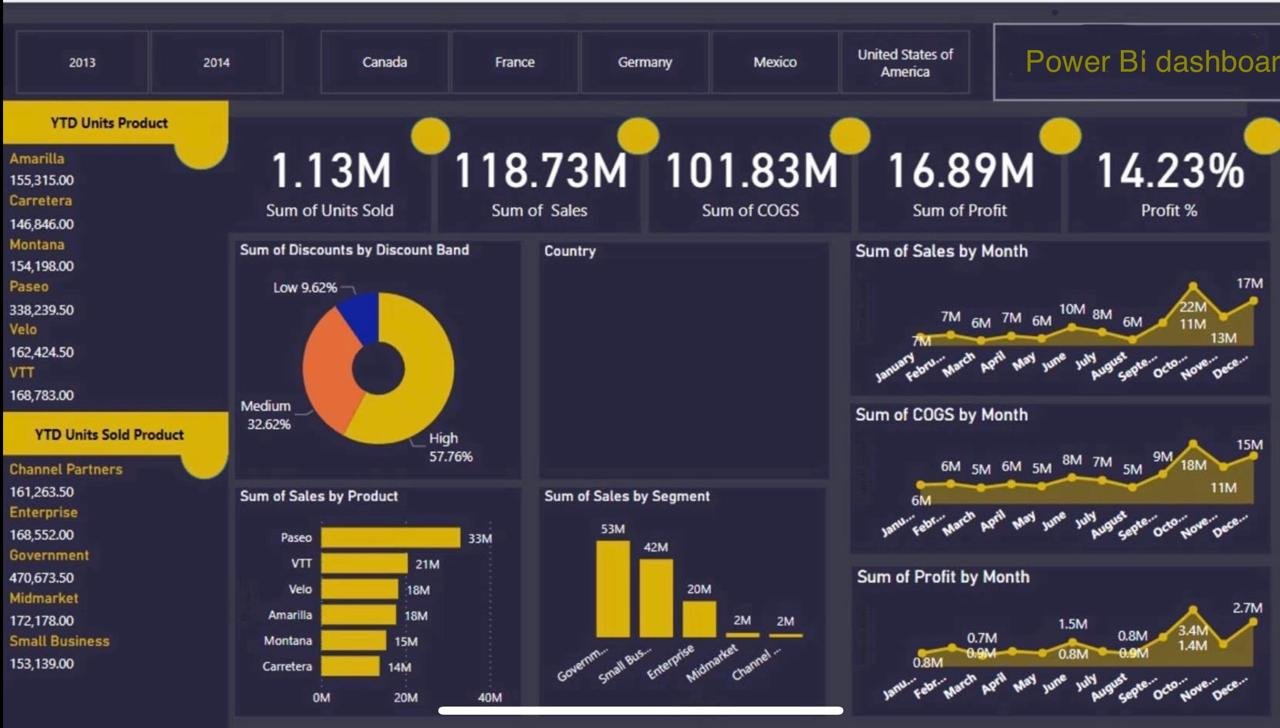Click yellow circle on Profit % card
This screenshot has width=1280, height=728.
point(1263,137)
